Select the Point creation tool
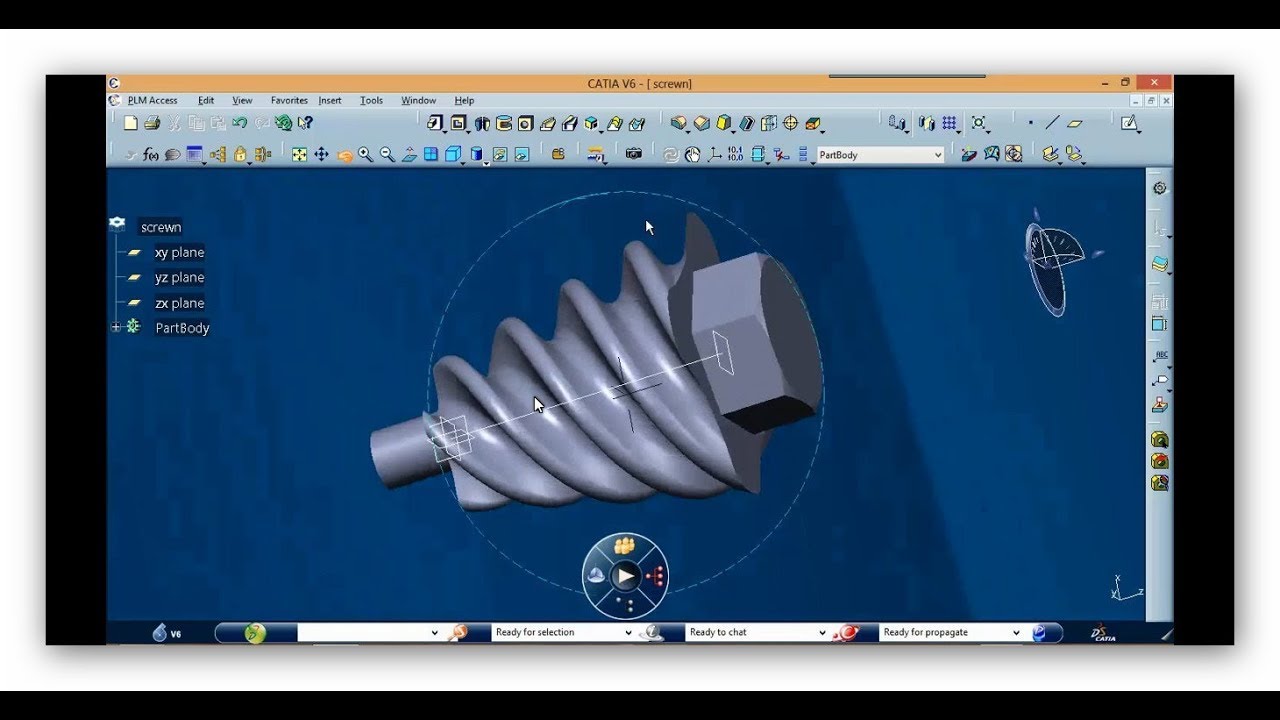 click(1030, 123)
